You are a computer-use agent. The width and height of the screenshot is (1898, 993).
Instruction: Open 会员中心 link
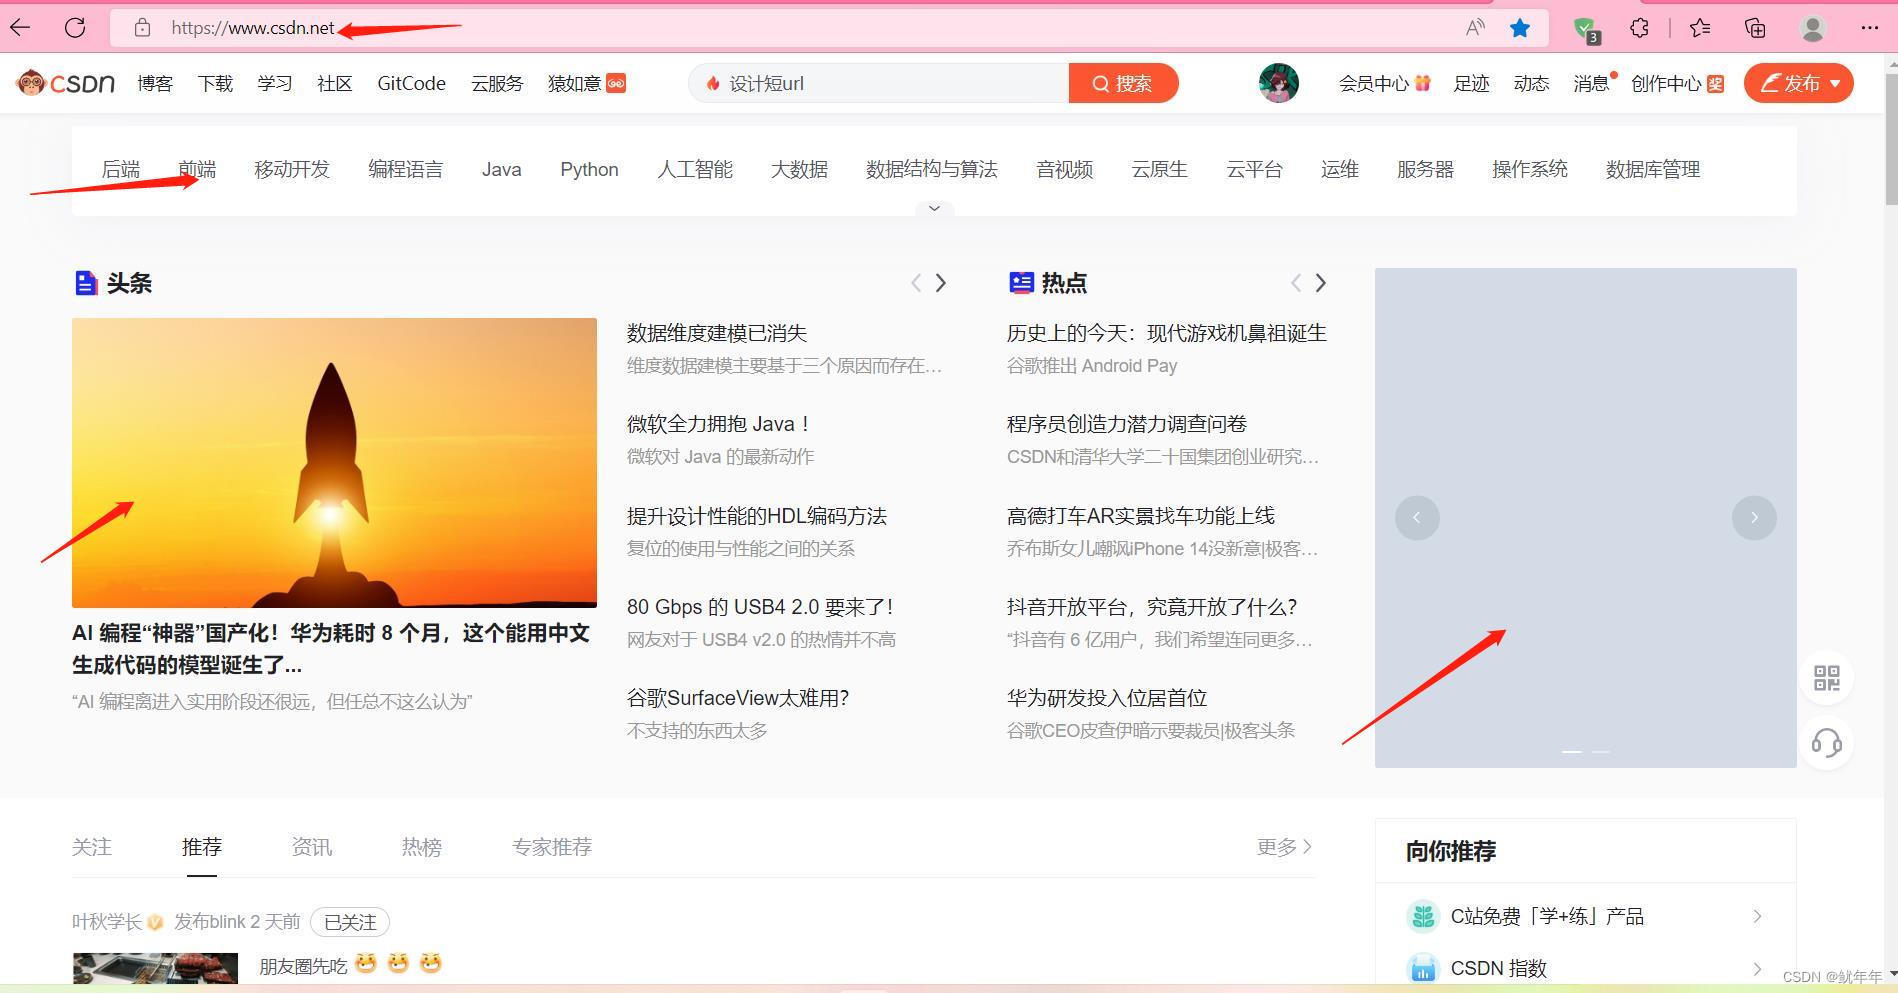1384,83
